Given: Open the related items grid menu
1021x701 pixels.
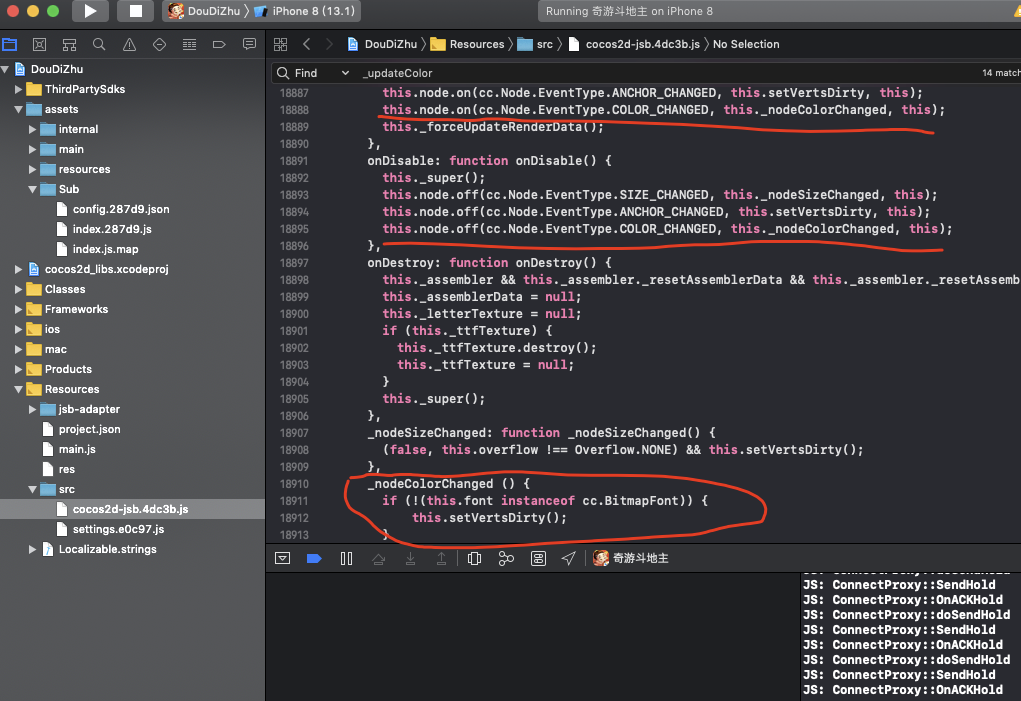Looking at the screenshot, I should pyautogui.click(x=281, y=44).
